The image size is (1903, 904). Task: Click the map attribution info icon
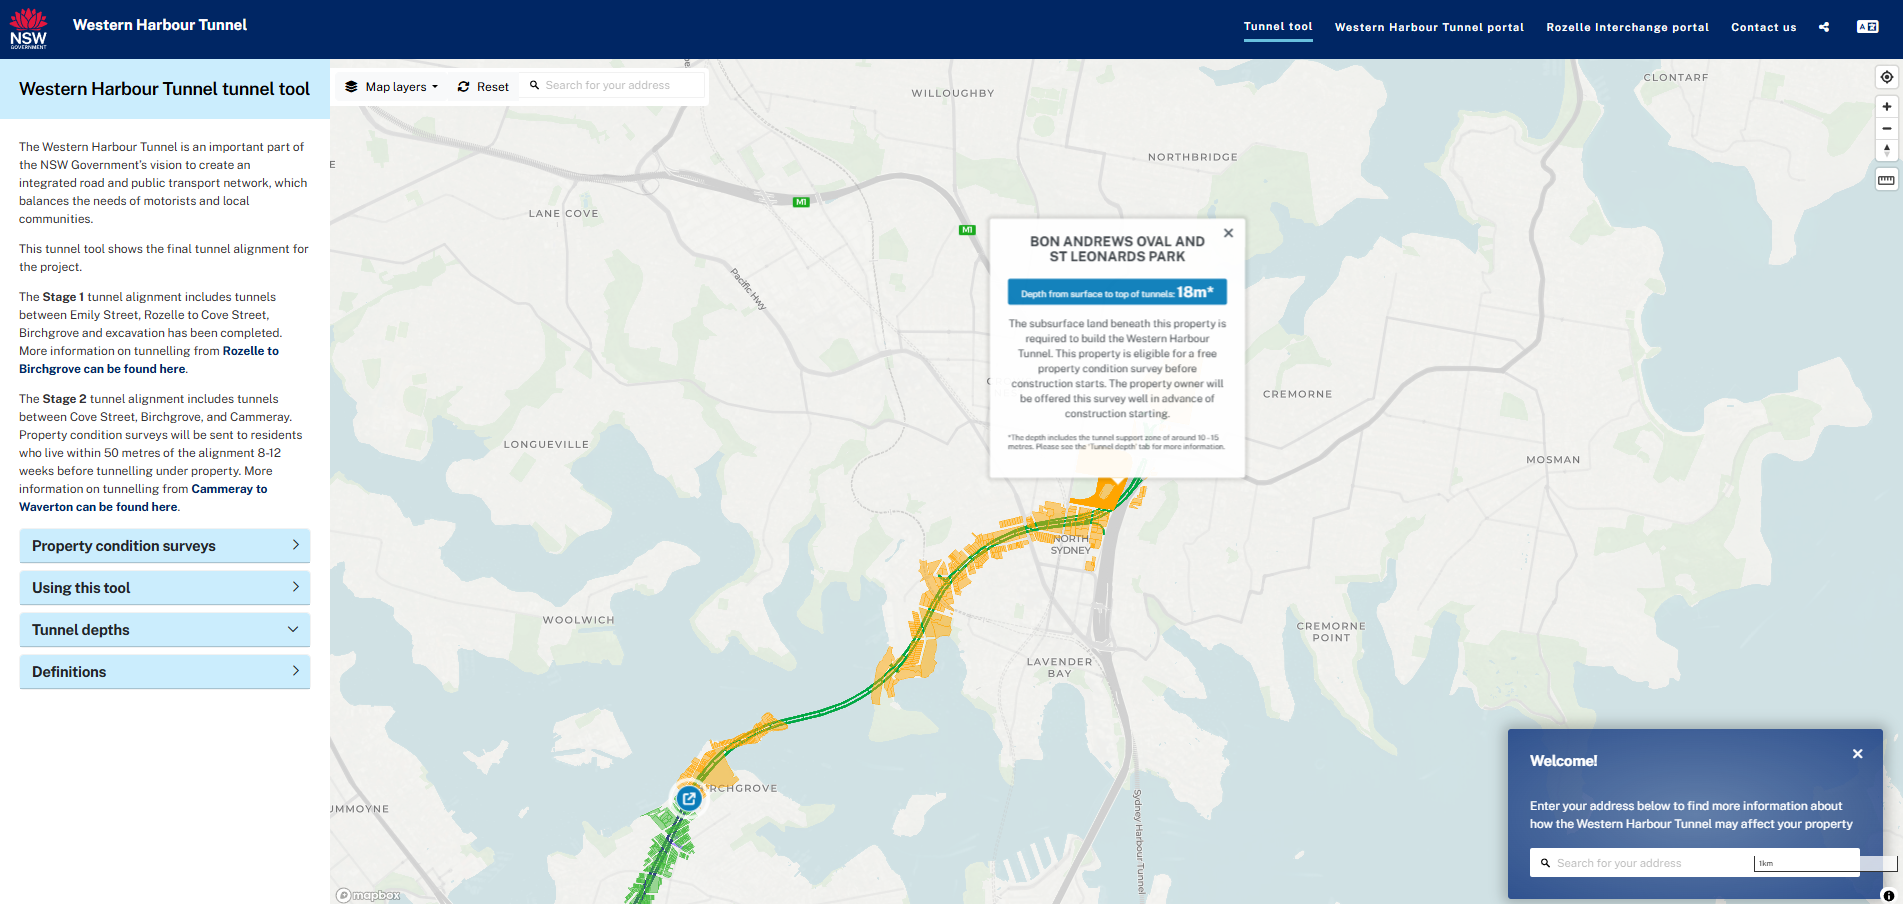[1888, 896]
